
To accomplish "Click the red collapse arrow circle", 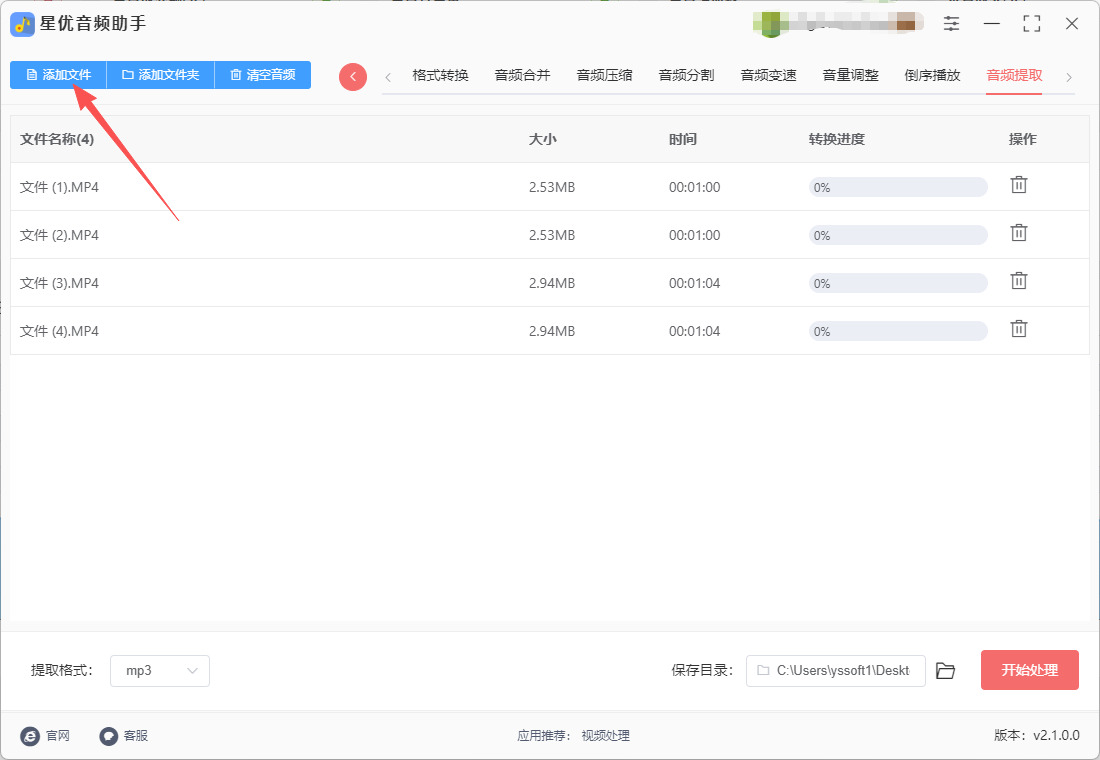I will tap(353, 77).
